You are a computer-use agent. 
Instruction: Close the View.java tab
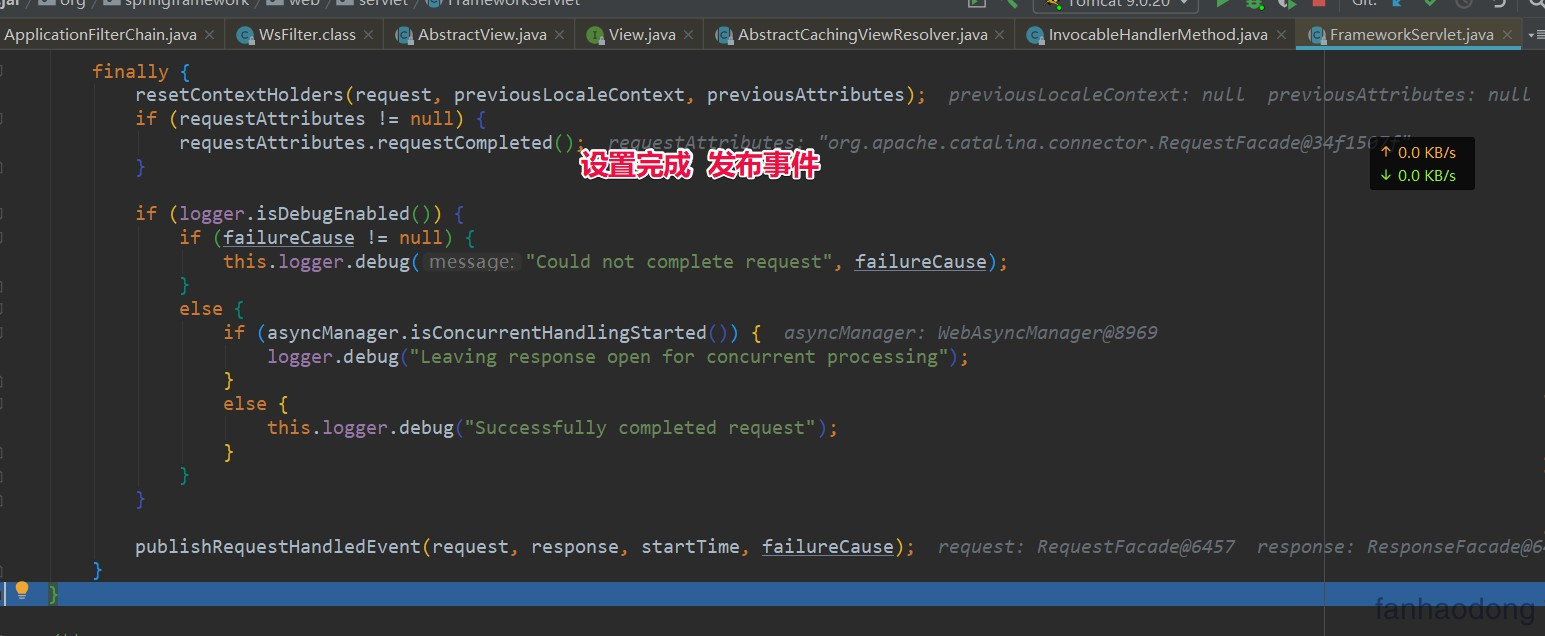(x=689, y=34)
